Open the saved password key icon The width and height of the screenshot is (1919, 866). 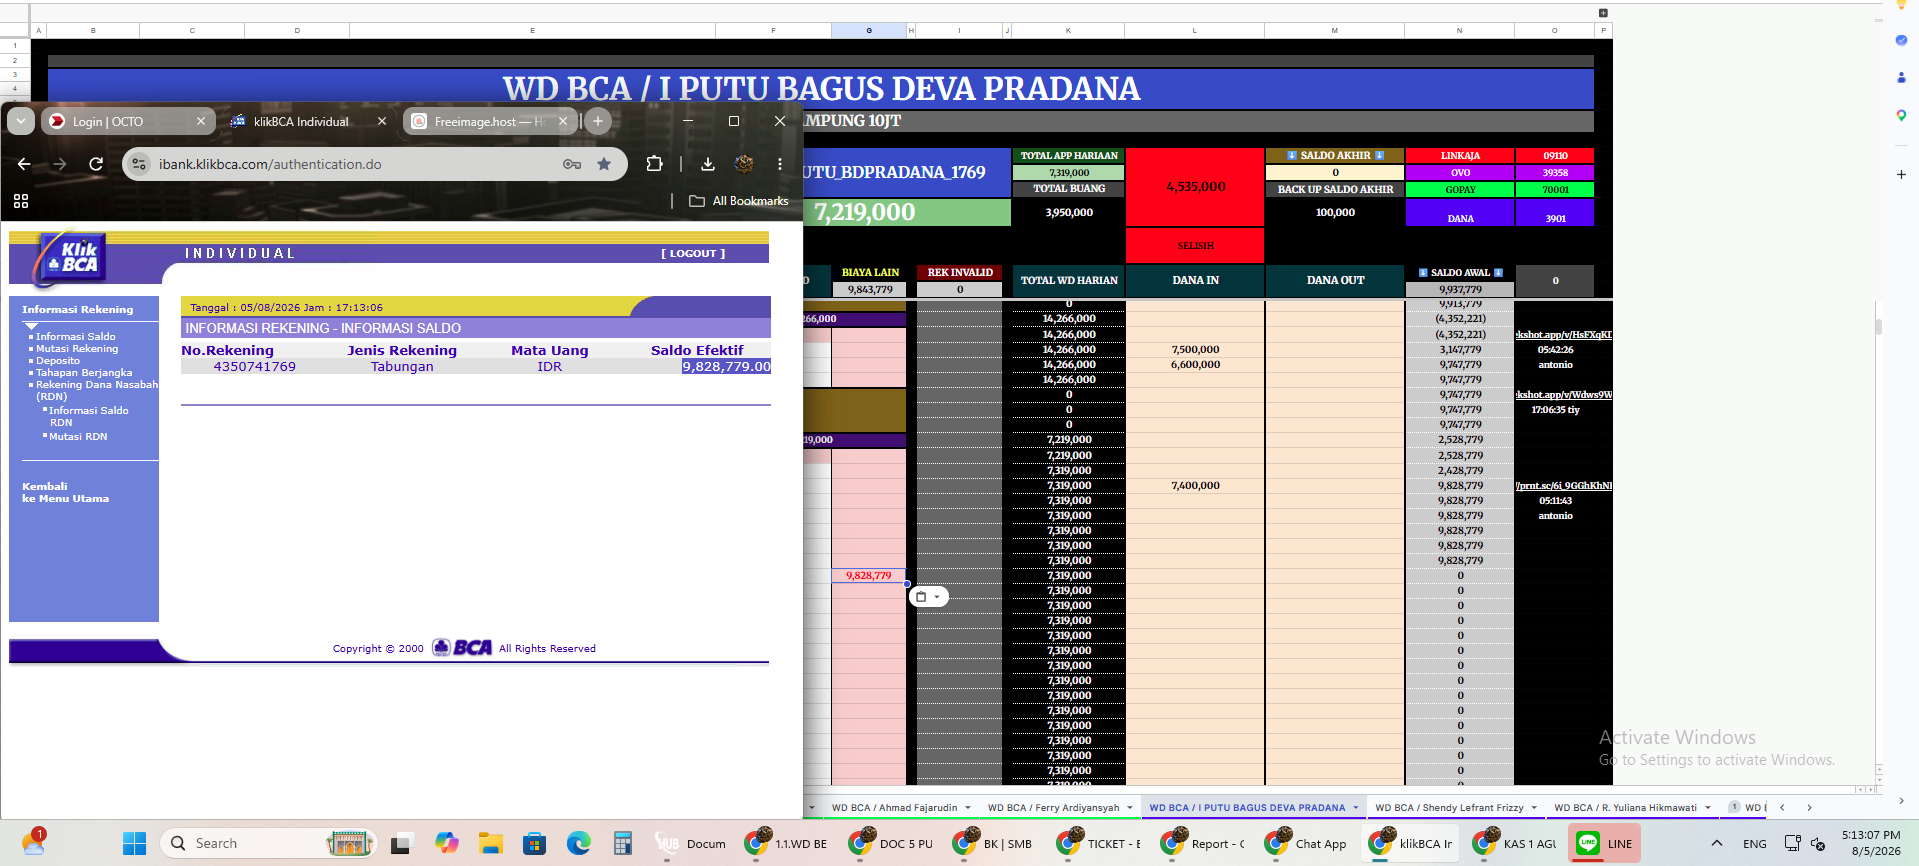point(572,164)
